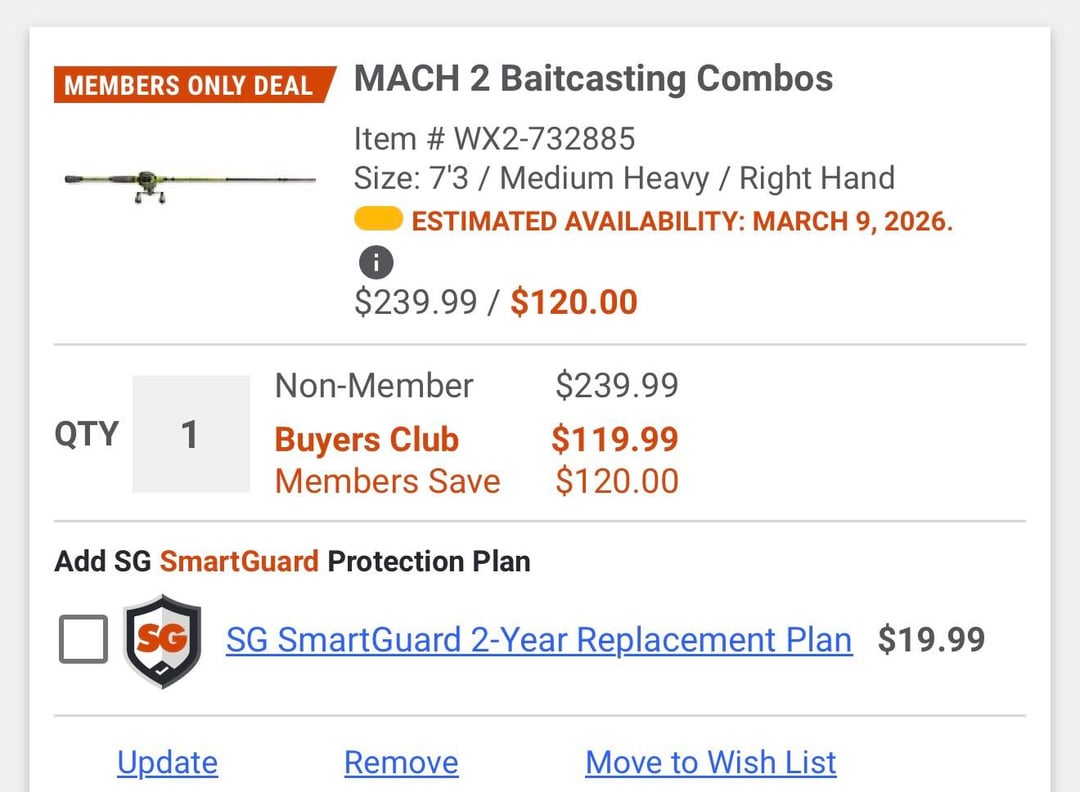Screen dimensions: 1080x792
Task: Click the SG SmartGuard shield logo
Action: 162,640
